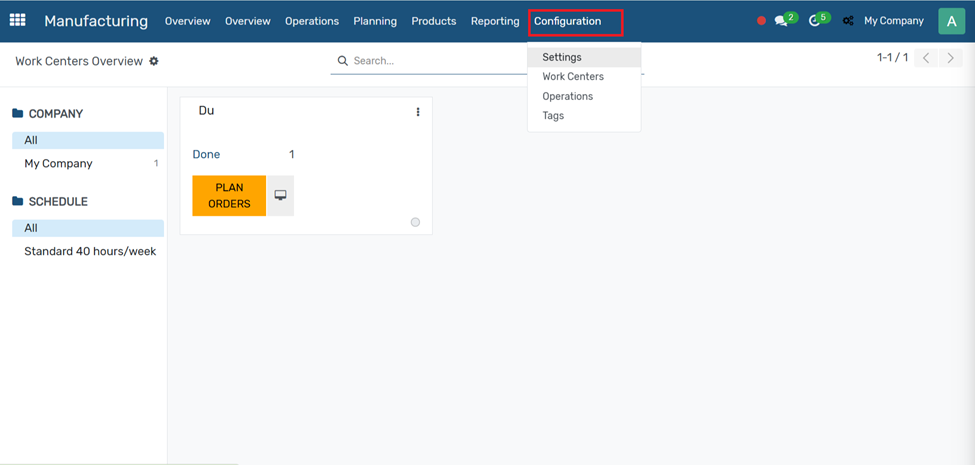This screenshot has width=975, height=465.
Task: Open the activities clock icon
Action: (x=815, y=21)
